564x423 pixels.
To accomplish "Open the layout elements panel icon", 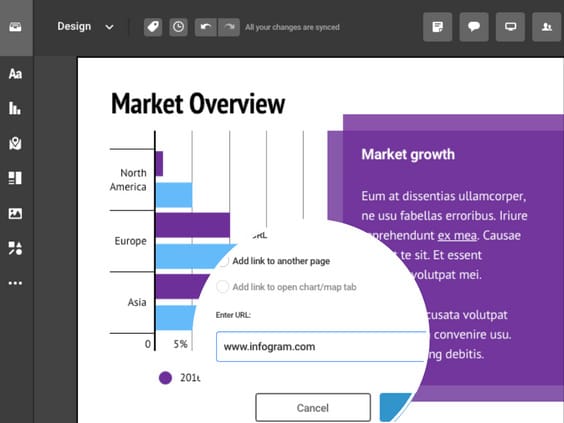I will pyautogui.click(x=15, y=178).
